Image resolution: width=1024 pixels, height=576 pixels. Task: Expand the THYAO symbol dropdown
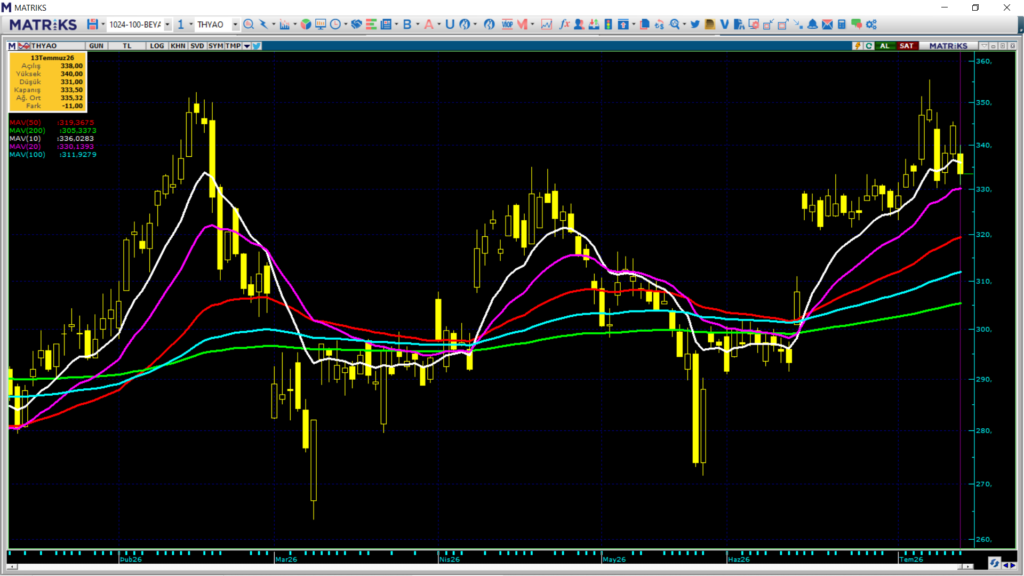(235, 24)
